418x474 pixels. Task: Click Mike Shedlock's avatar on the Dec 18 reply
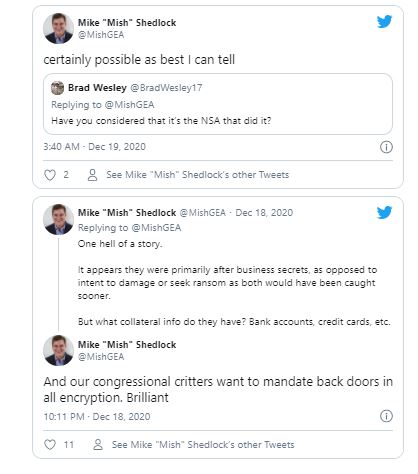pos(58,219)
